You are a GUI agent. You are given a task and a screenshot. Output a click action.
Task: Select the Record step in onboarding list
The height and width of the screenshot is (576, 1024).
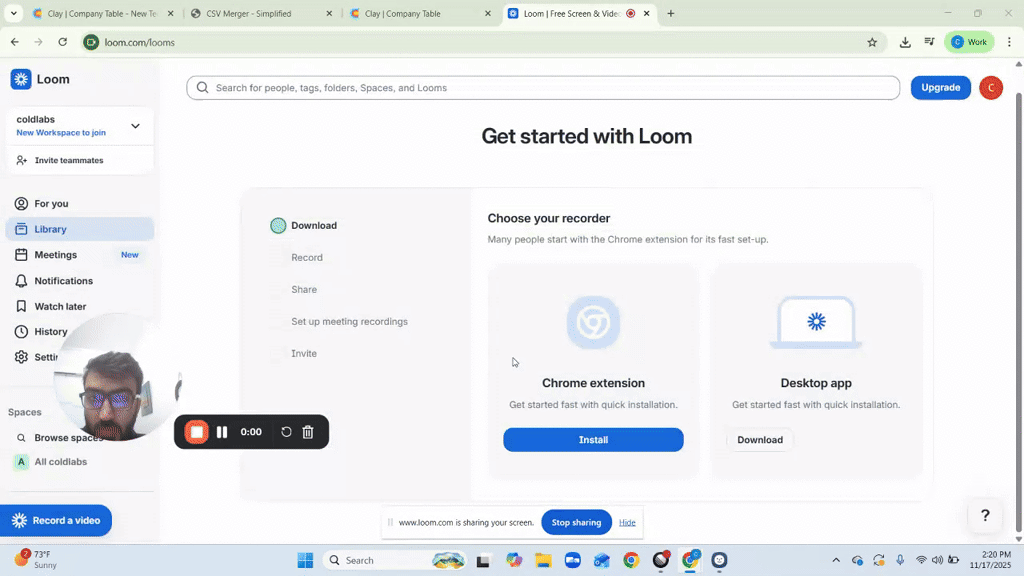(307, 258)
